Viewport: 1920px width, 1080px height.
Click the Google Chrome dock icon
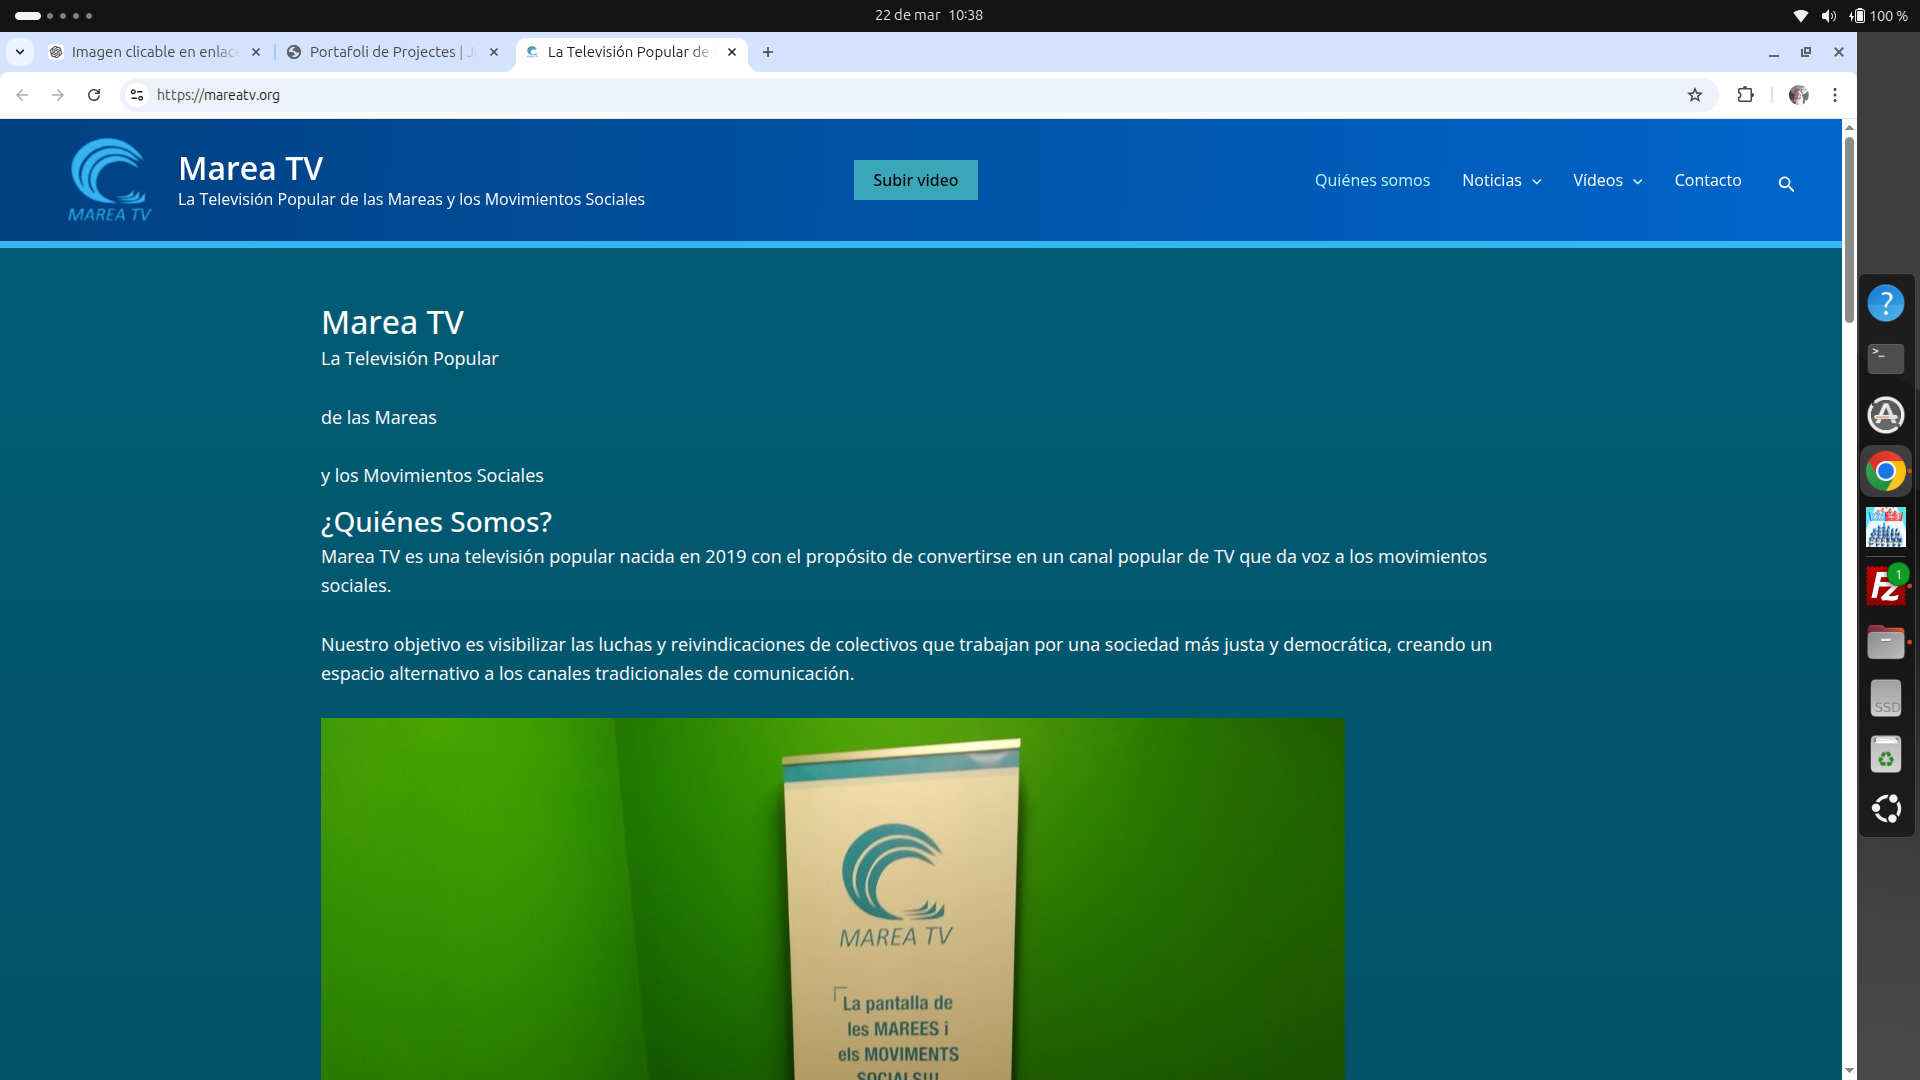coord(1886,471)
